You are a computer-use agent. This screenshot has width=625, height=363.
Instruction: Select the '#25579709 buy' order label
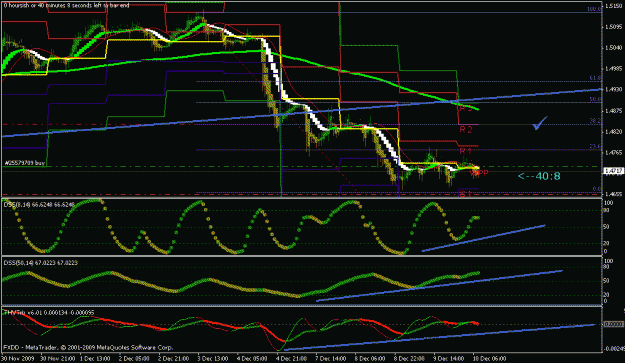click(x=25, y=163)
